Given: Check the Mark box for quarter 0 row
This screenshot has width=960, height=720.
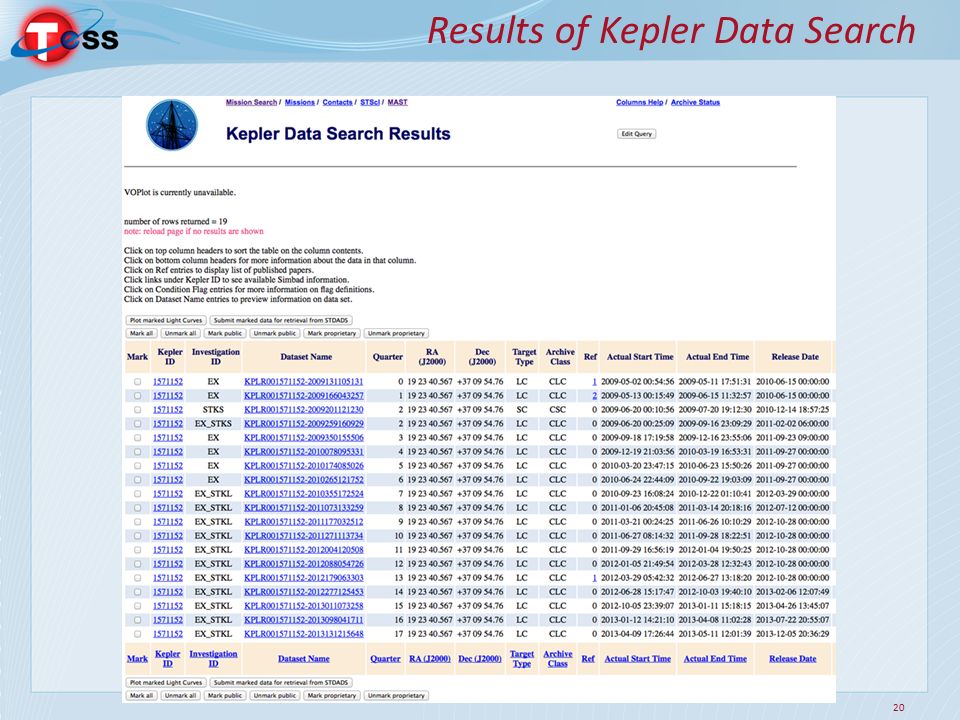Looking at the screenshot, I should (138, 381).
